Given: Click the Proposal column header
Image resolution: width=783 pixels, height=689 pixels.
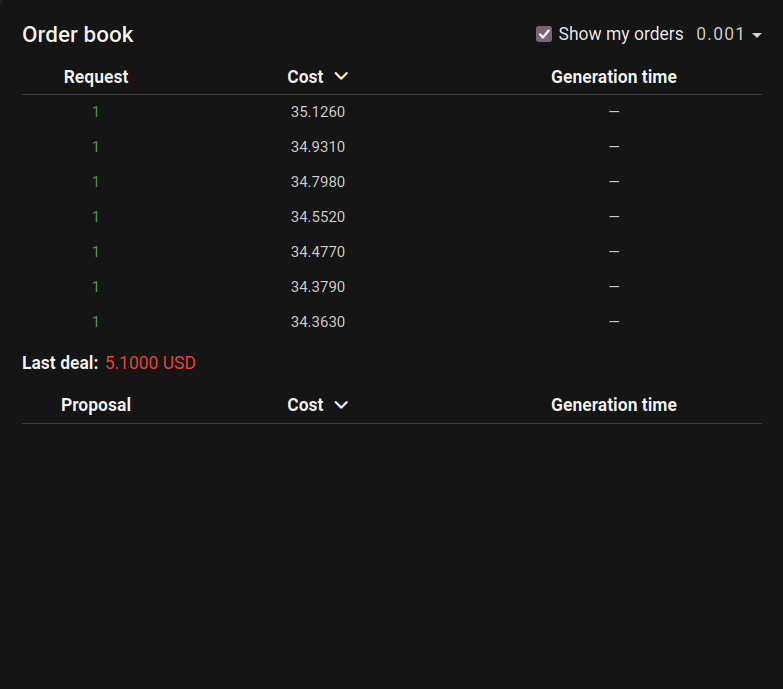Looking at the screenshot, I should tap(96, 405).
